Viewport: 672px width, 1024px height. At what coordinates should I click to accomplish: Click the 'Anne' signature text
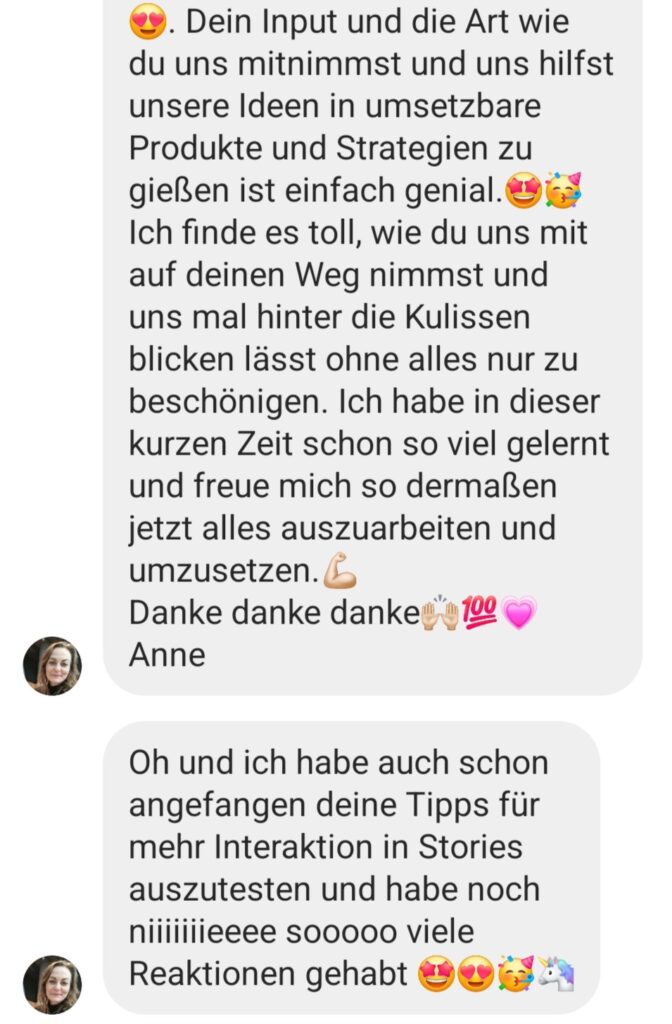click(167, 655)
